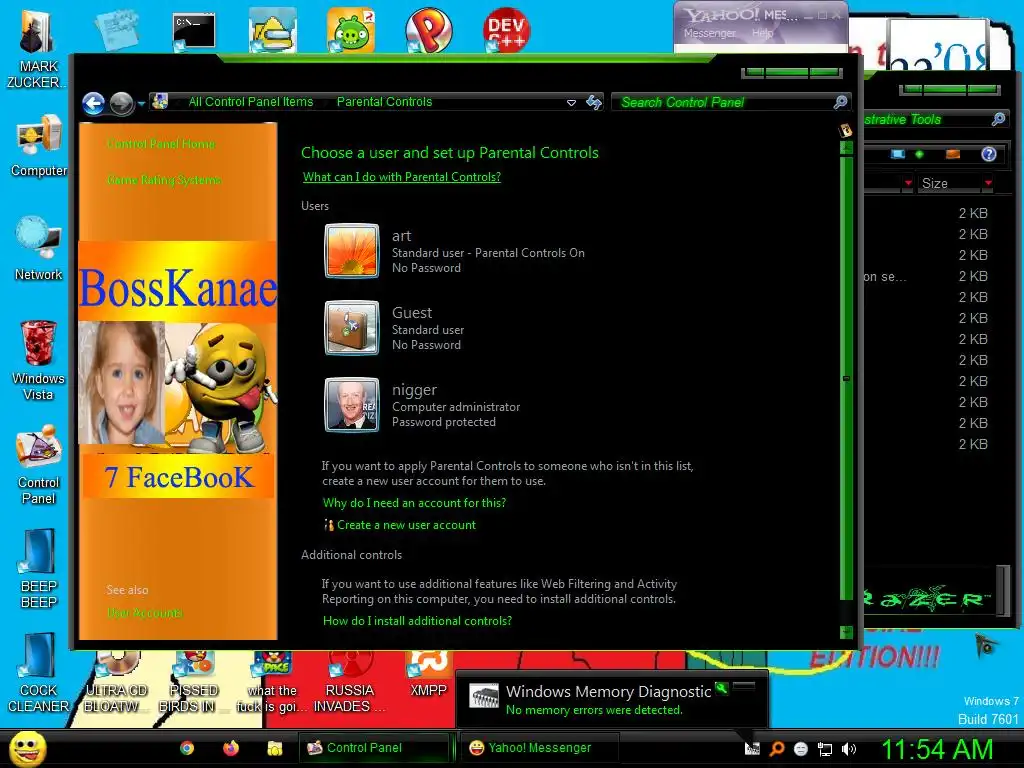
Task: Open Control Panel Home link
Action: pyautogui.click(x=161, y=144)
